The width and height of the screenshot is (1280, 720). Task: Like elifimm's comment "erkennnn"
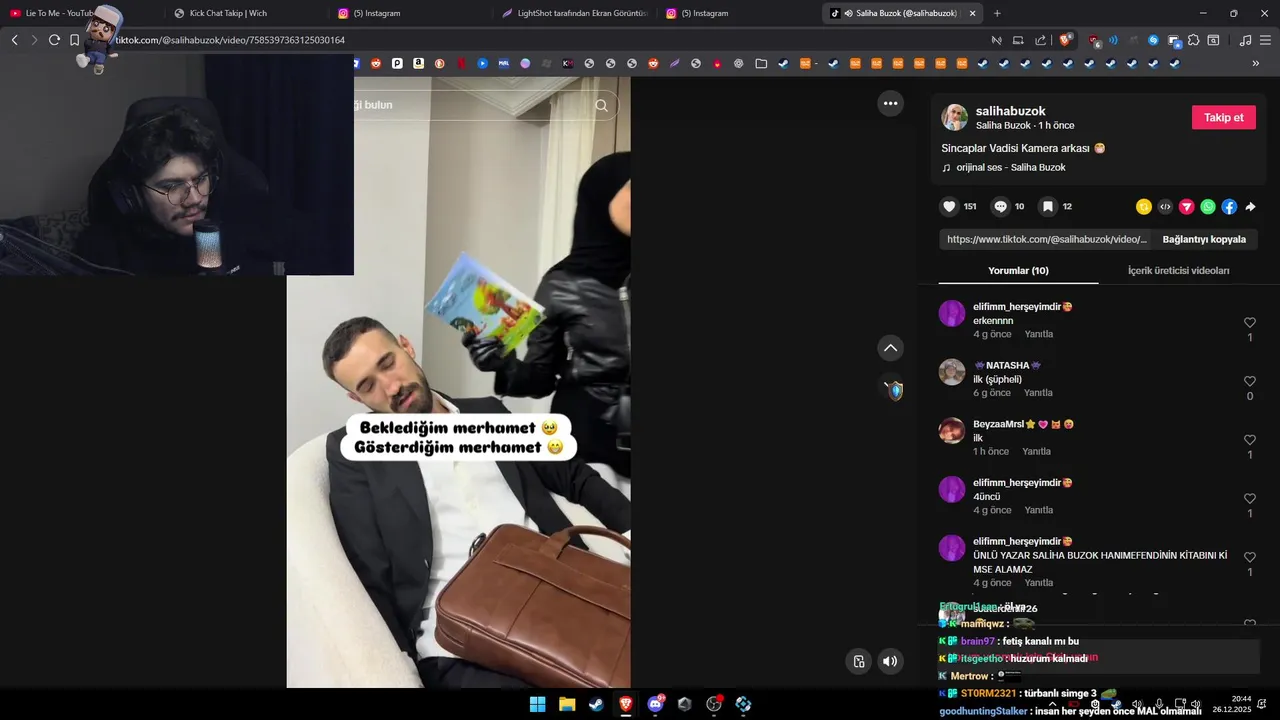(x=1250, y=323)
